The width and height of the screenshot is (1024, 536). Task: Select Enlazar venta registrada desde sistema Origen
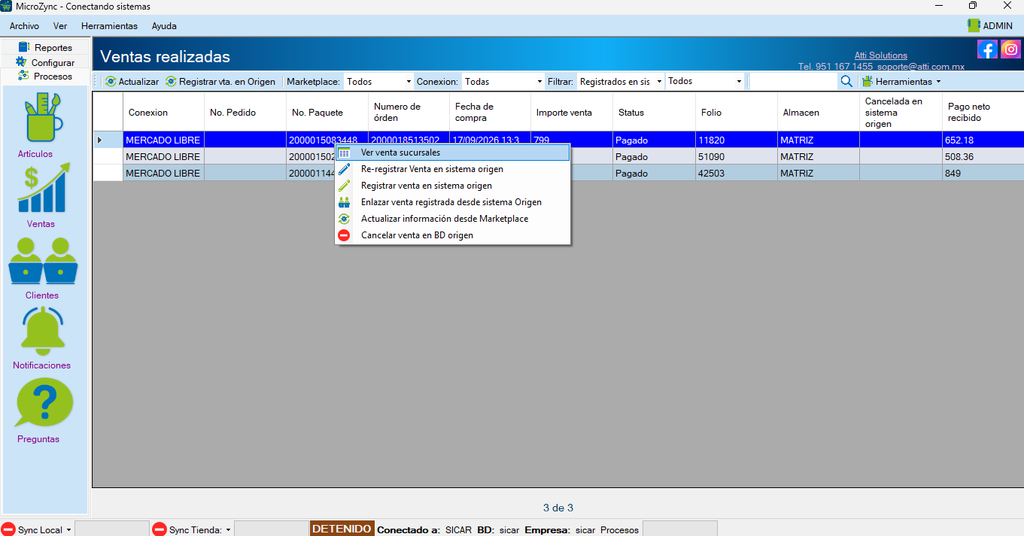click(453, 202)
